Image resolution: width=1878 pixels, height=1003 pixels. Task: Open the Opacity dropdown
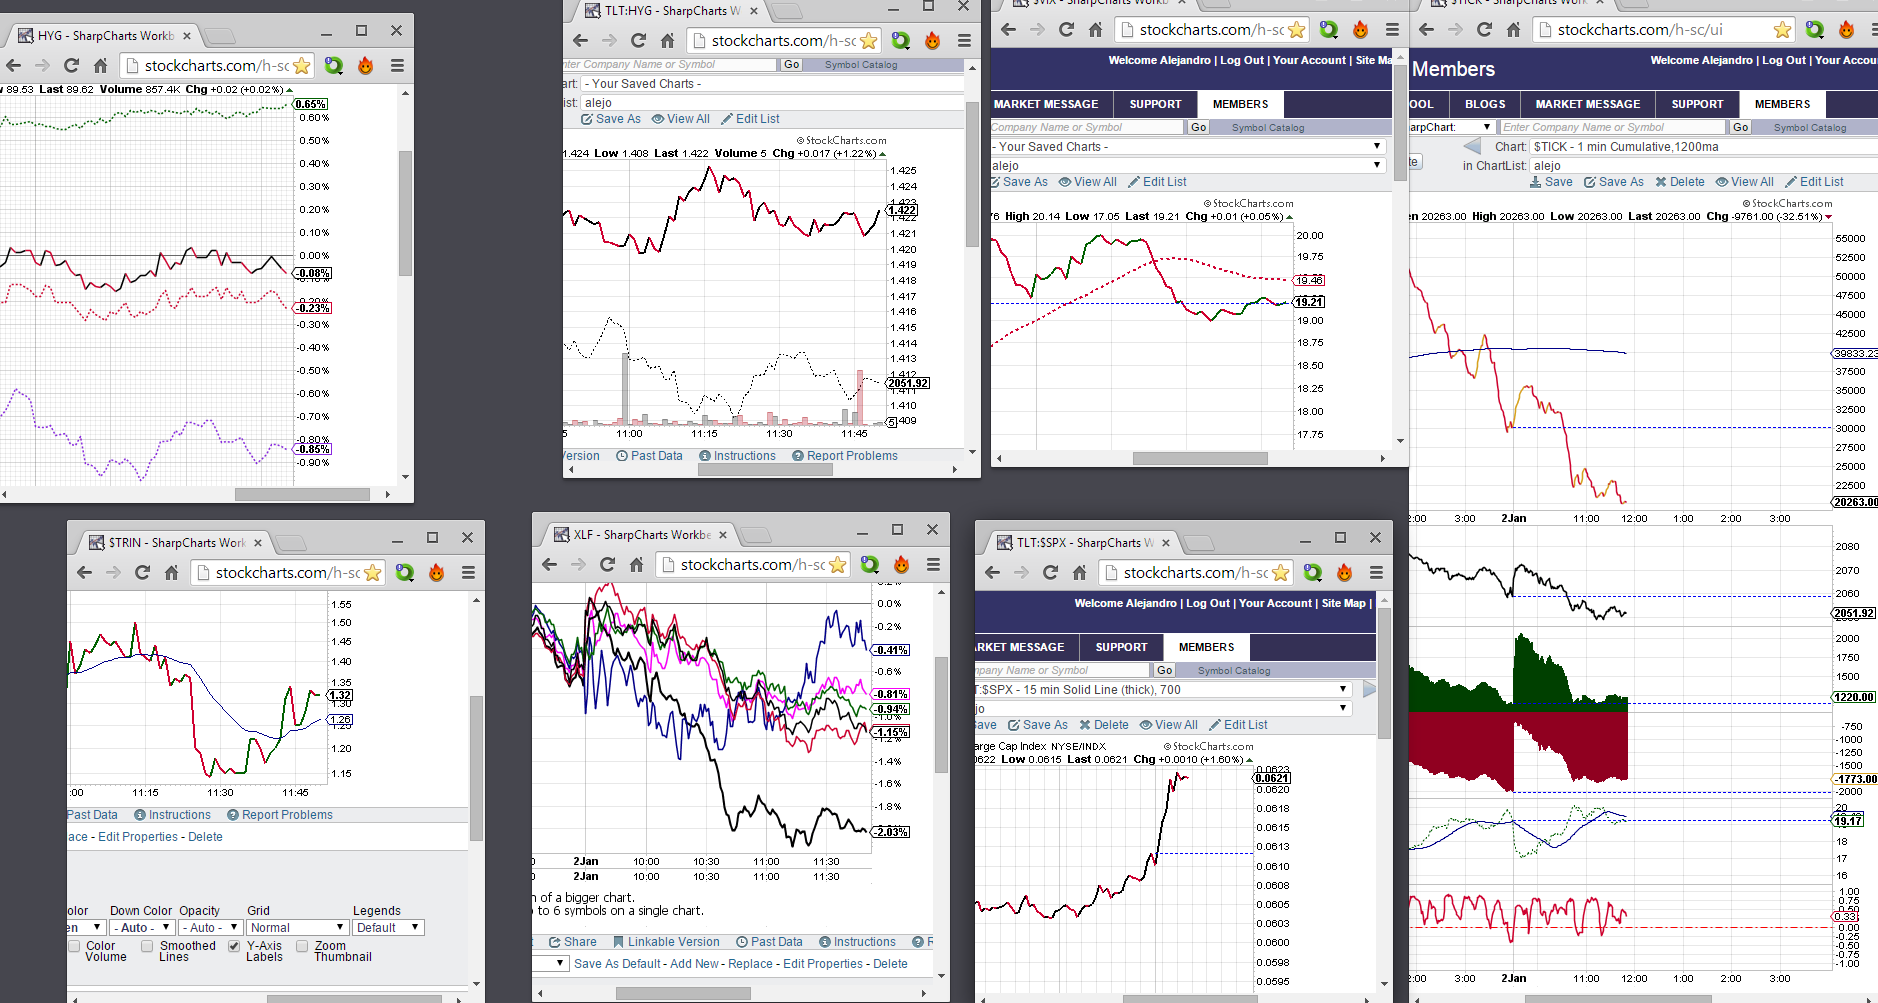210,928
